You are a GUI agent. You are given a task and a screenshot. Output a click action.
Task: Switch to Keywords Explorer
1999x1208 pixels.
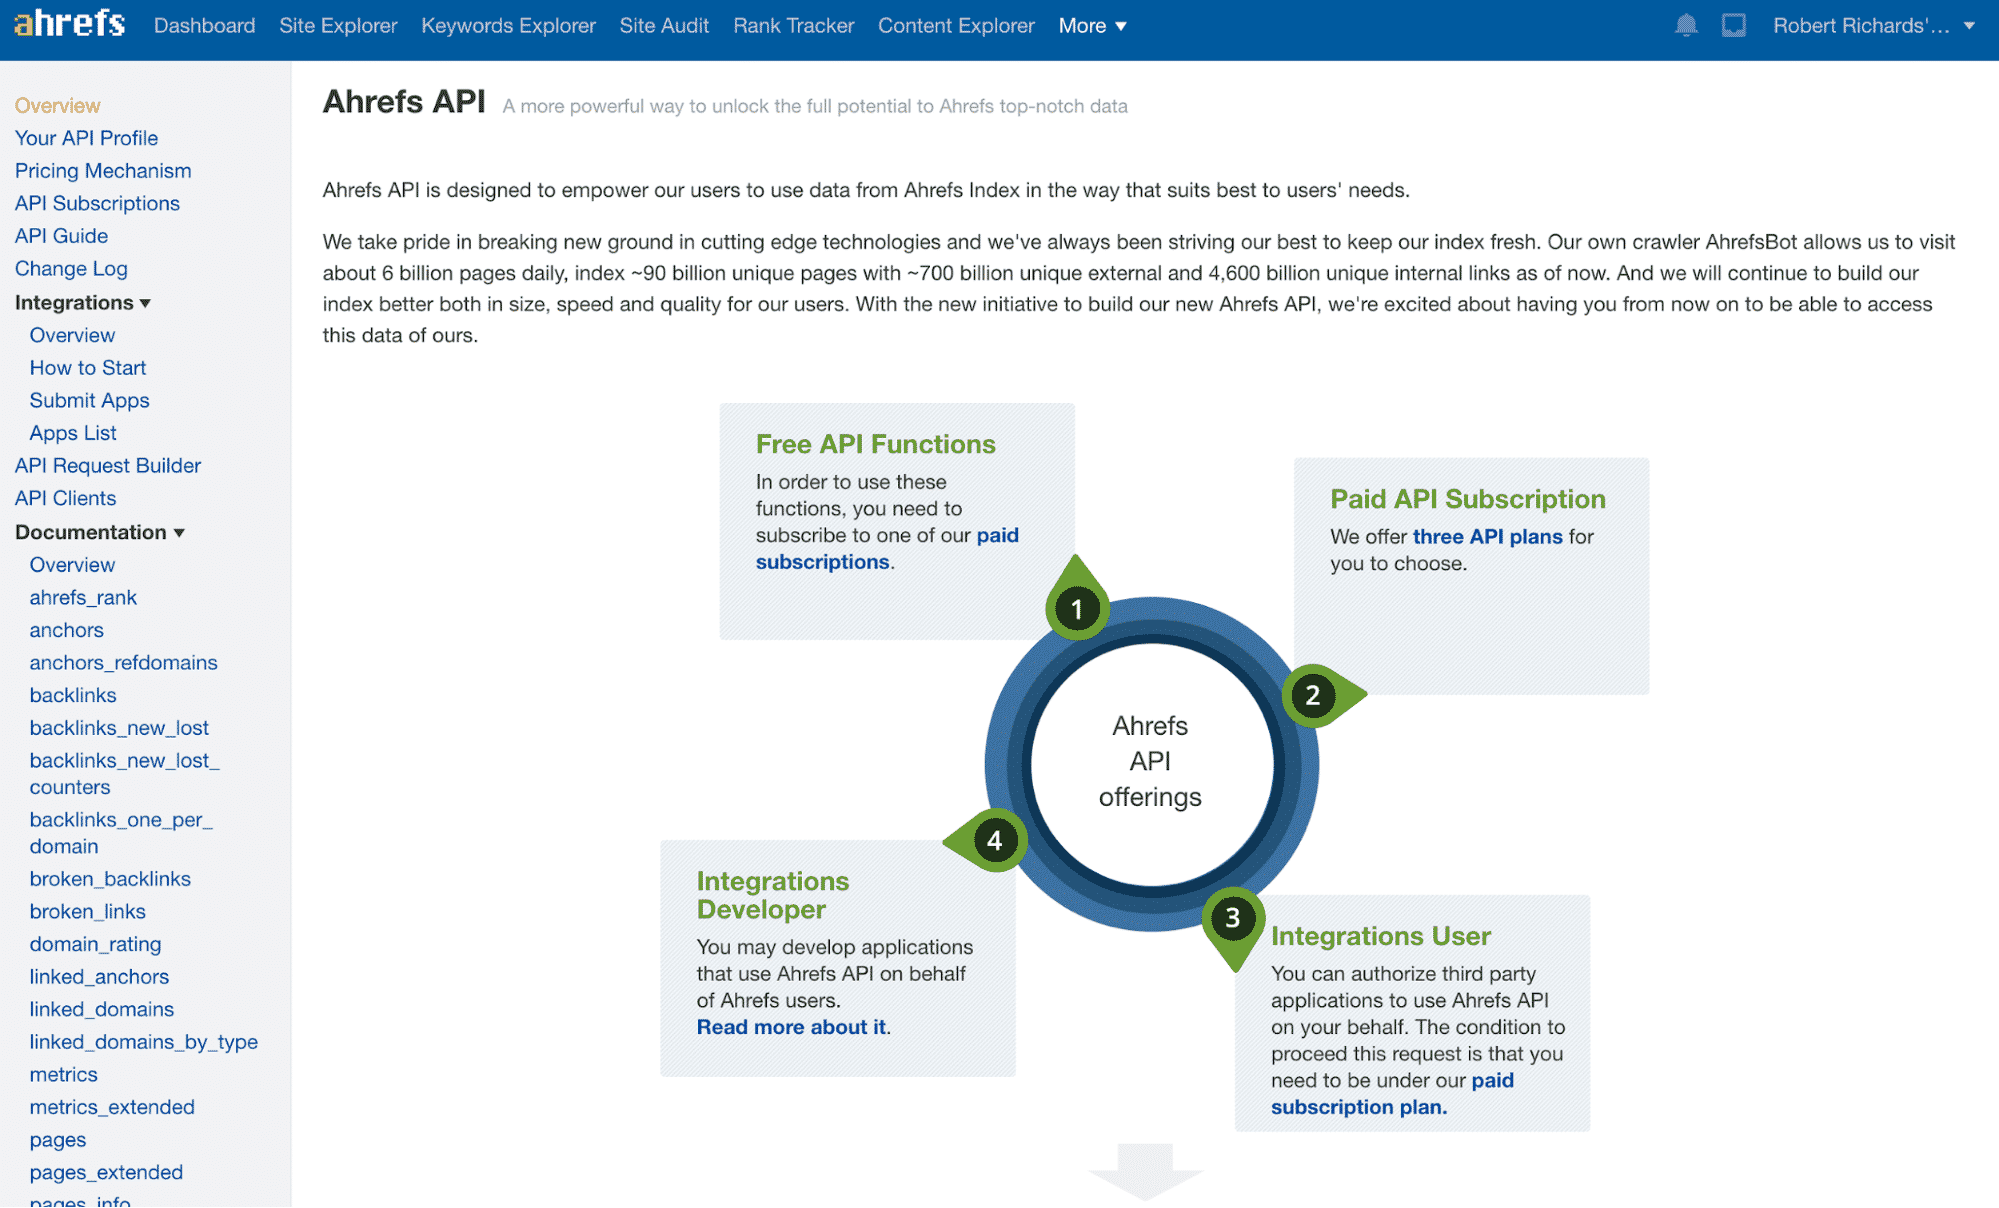pyautogui.click(x=508, y=26)
